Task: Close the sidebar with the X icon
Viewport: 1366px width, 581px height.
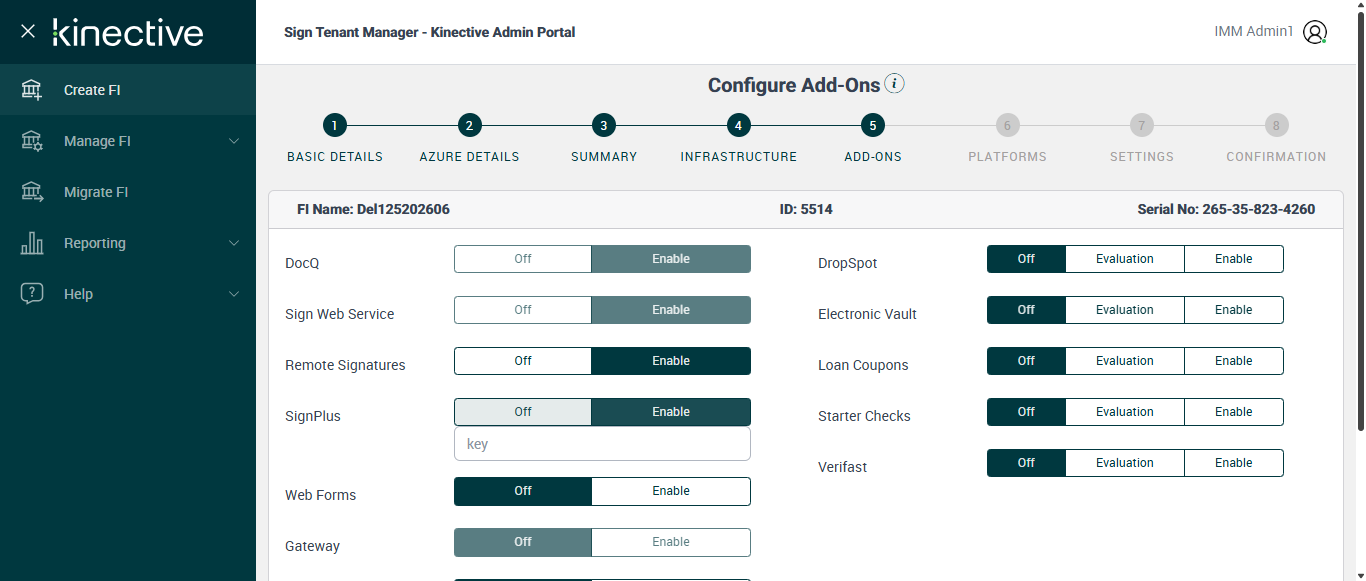Action: [x=28, y=31]
